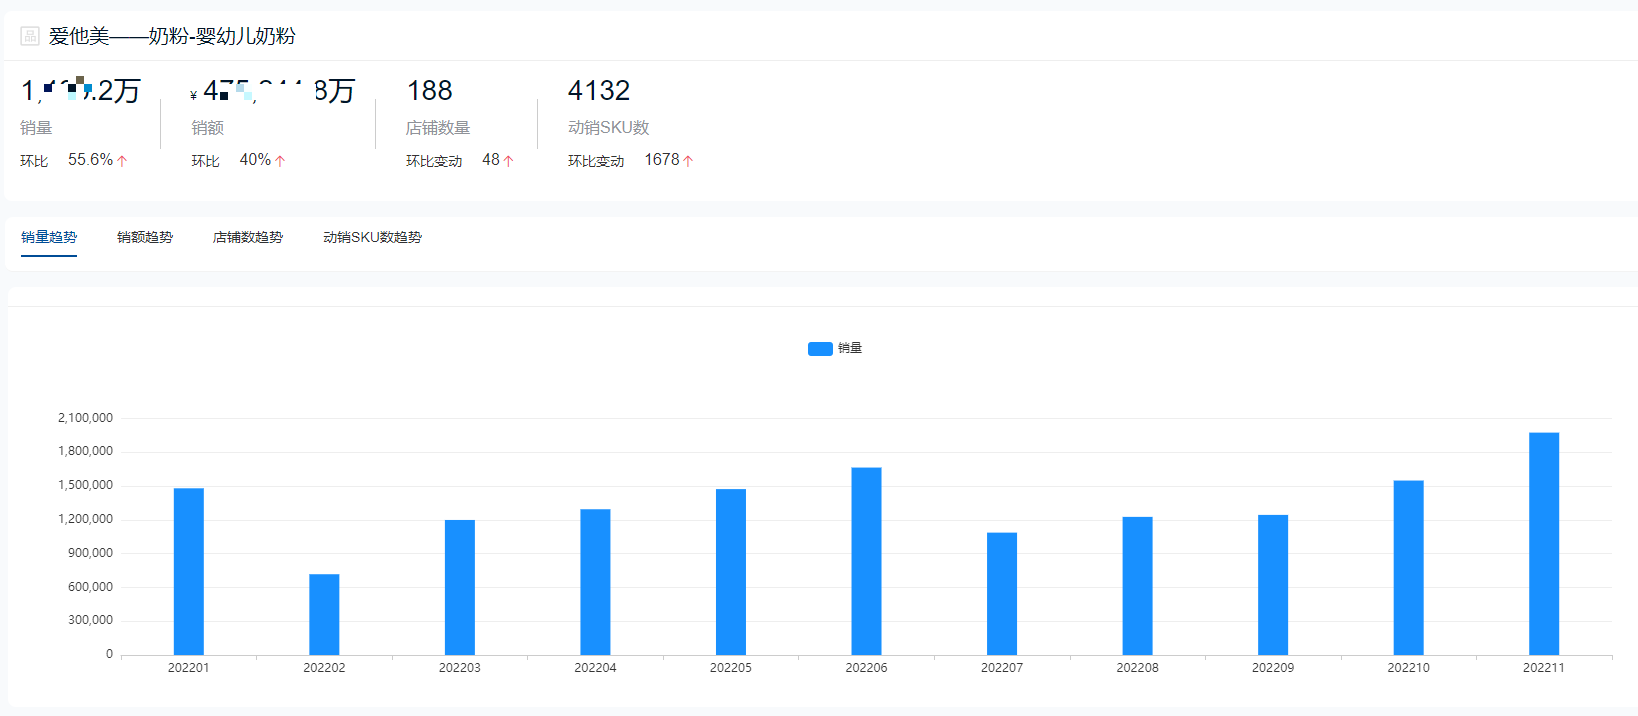Click the 188 店铺数量 metric
1638x716 pixels.
430,91
